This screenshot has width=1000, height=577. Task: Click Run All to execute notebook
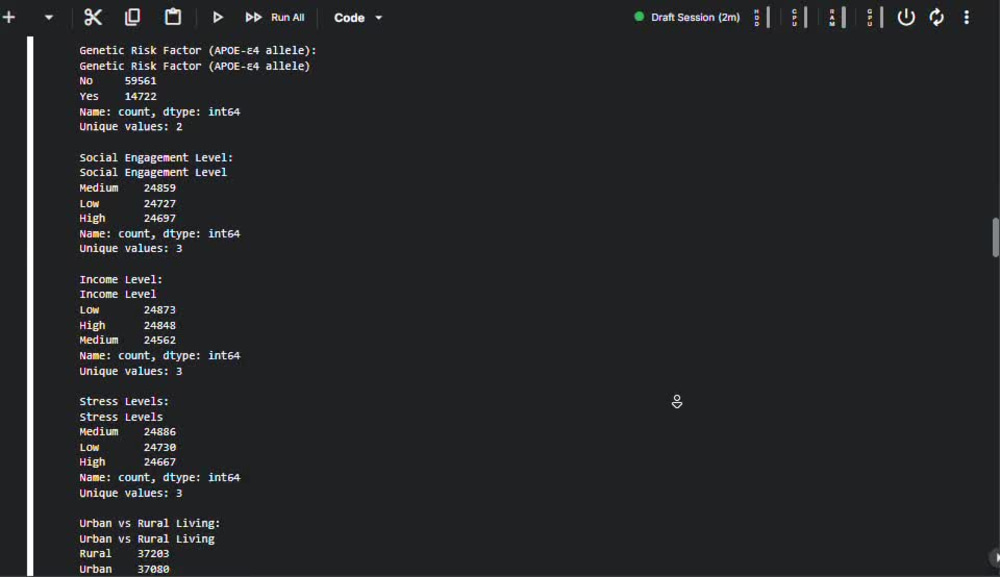pyautogui.click(x=275, y=17)
